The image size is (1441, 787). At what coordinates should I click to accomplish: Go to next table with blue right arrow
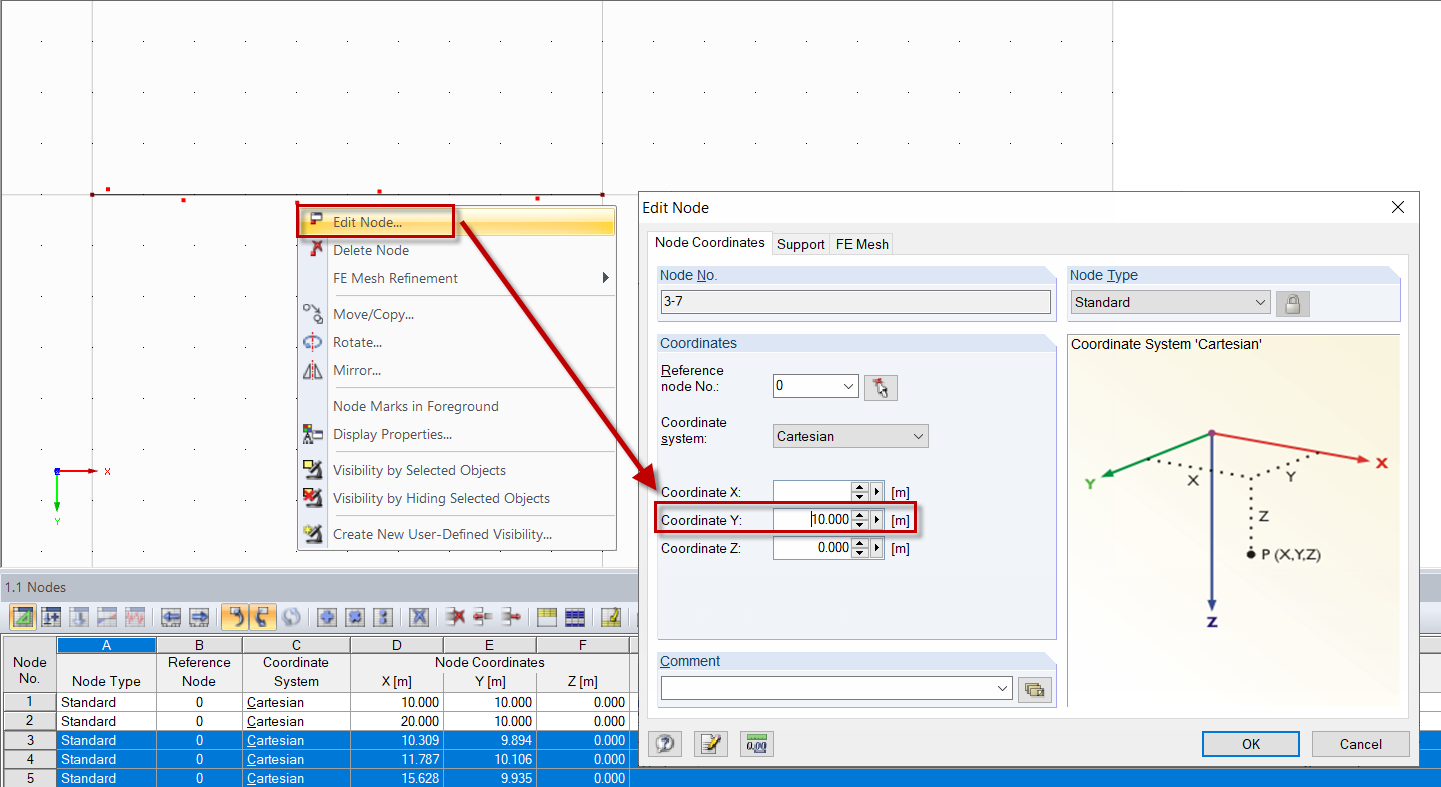pyautogui.click(x=199, y=617)
